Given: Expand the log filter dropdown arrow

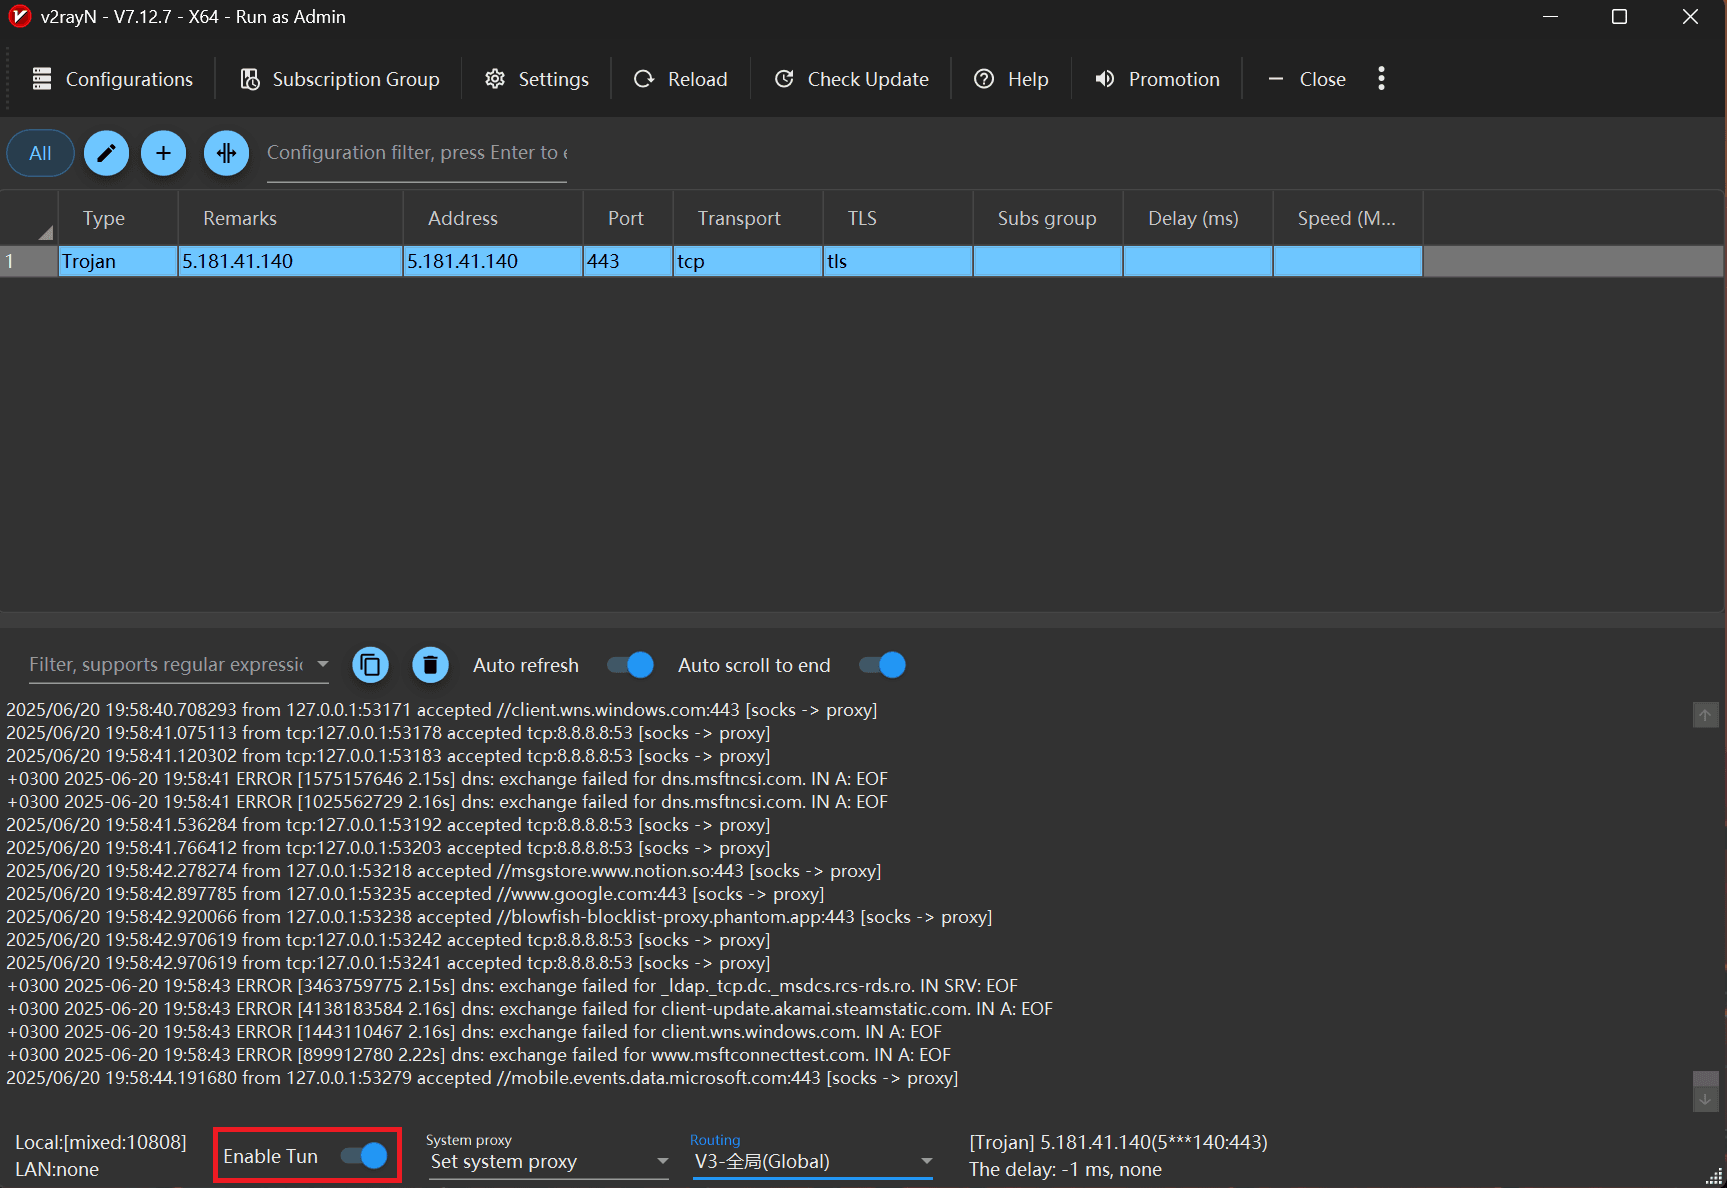Looking at the screenshot, I should [322, 664].
